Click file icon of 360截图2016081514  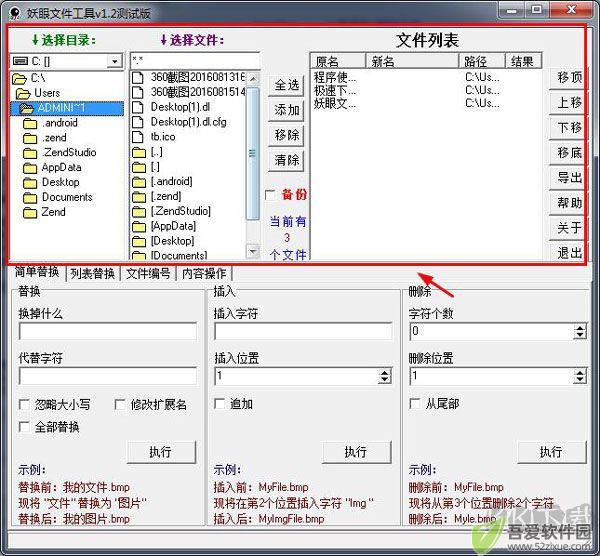[x=138, y=92]
